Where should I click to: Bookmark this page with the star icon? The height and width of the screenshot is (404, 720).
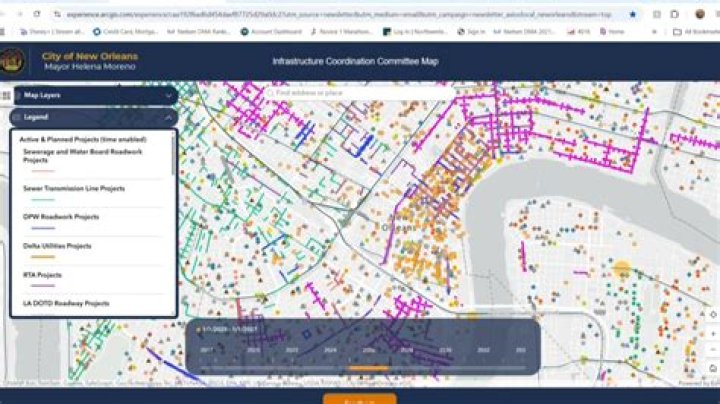click(x=633, y=14)
